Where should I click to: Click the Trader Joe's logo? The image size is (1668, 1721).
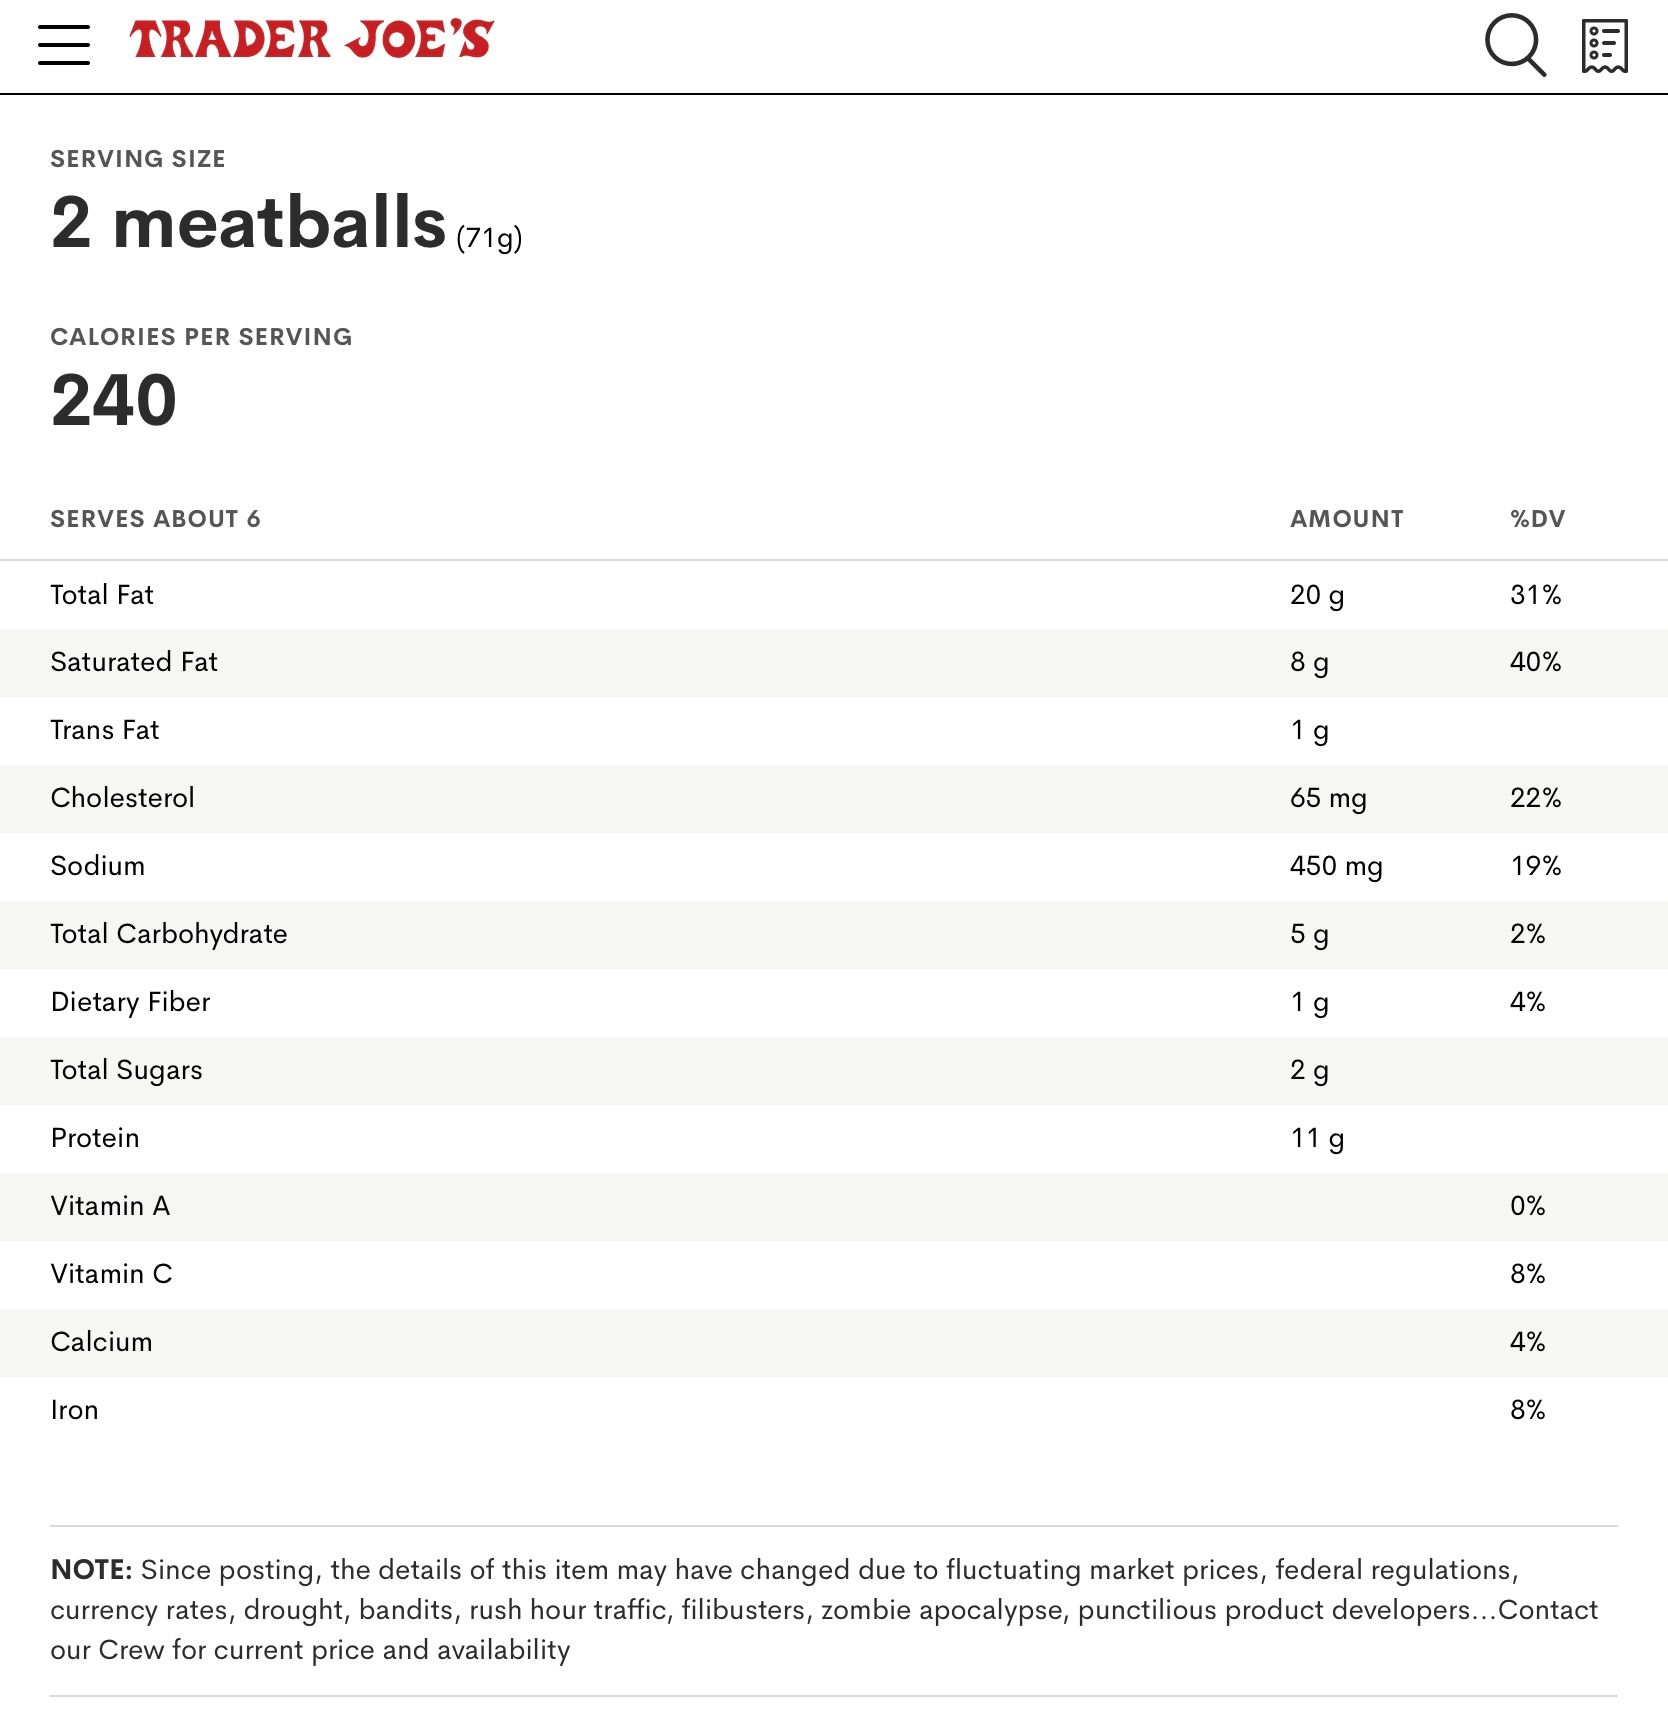point(311,41)
